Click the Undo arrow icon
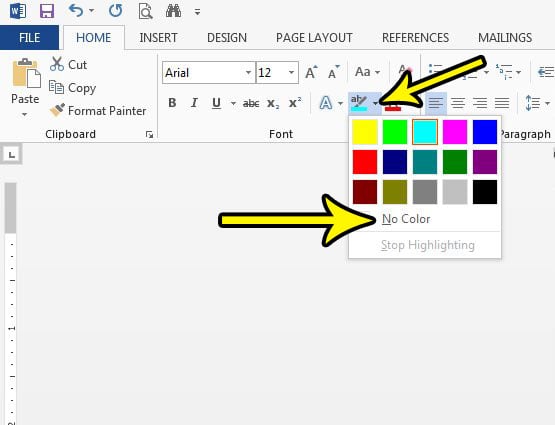The image size is (555, 425). click(x=76, y=11)
